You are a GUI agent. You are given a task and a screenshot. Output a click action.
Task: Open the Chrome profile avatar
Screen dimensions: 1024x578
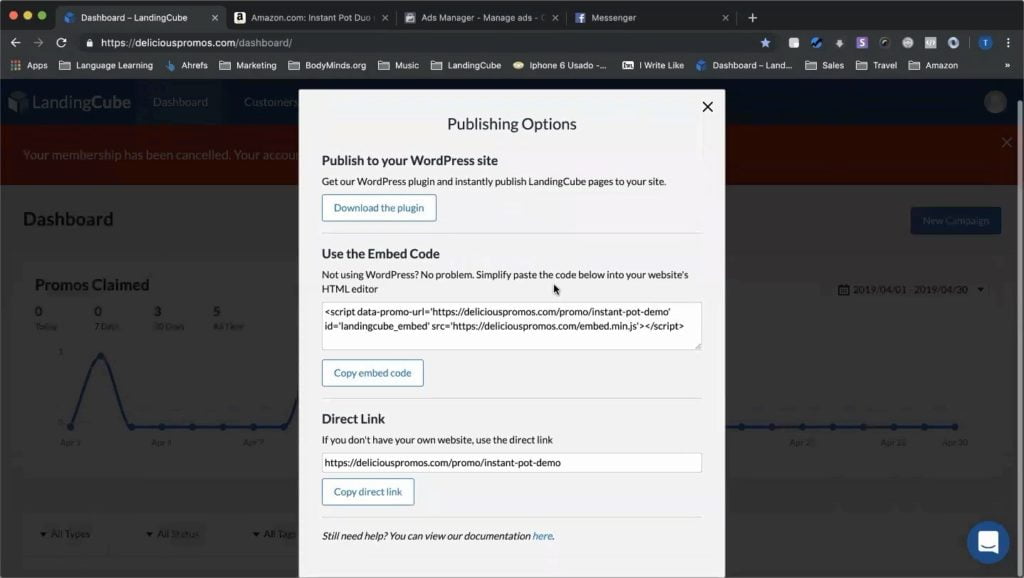(x=985, y=42)
